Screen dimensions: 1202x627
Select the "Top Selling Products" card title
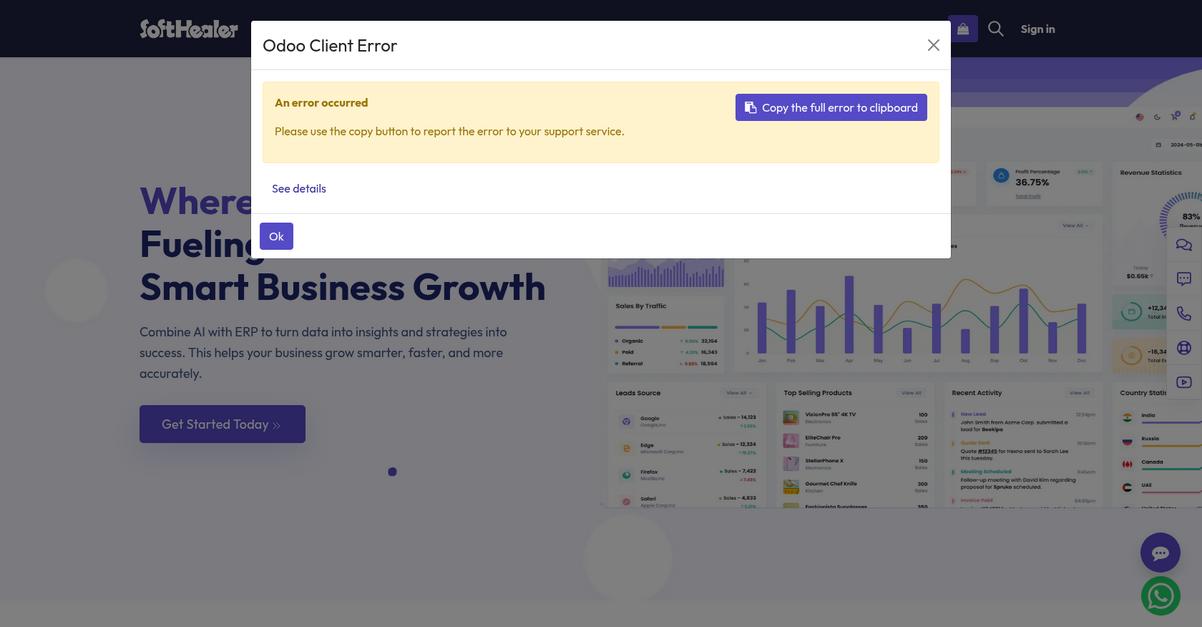pos(818,393)
